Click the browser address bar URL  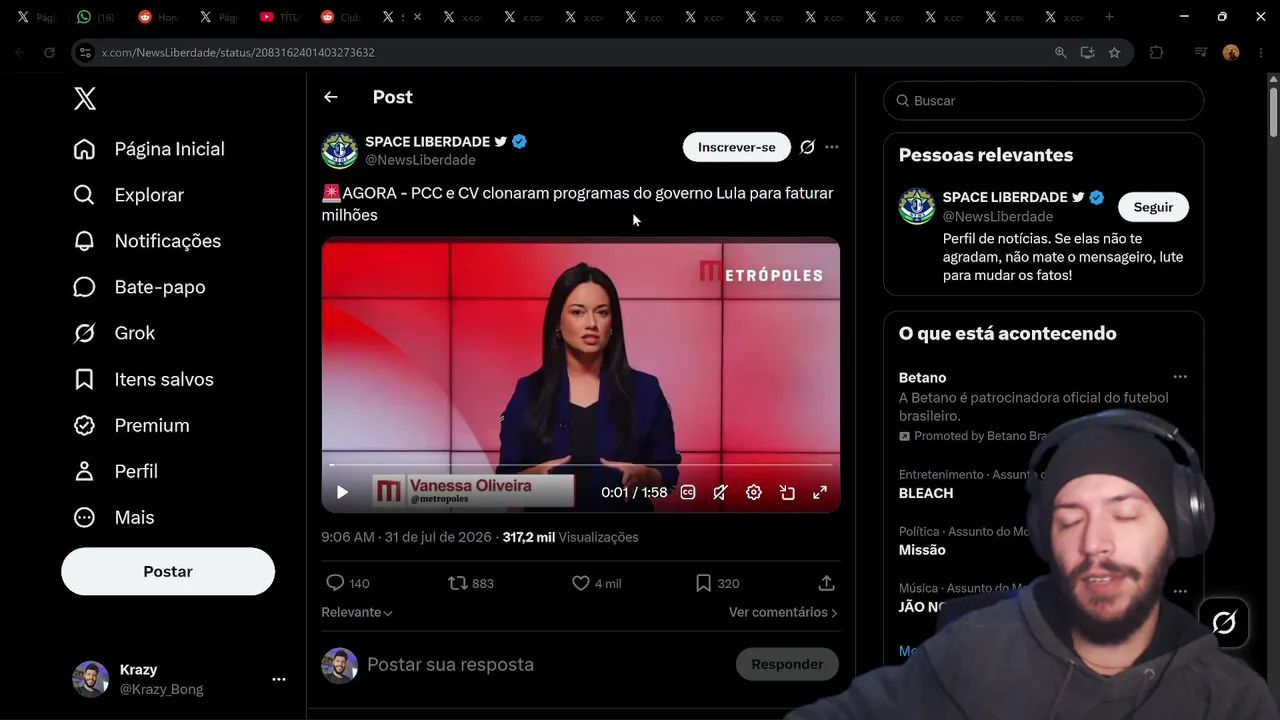[x=238, y=53]
